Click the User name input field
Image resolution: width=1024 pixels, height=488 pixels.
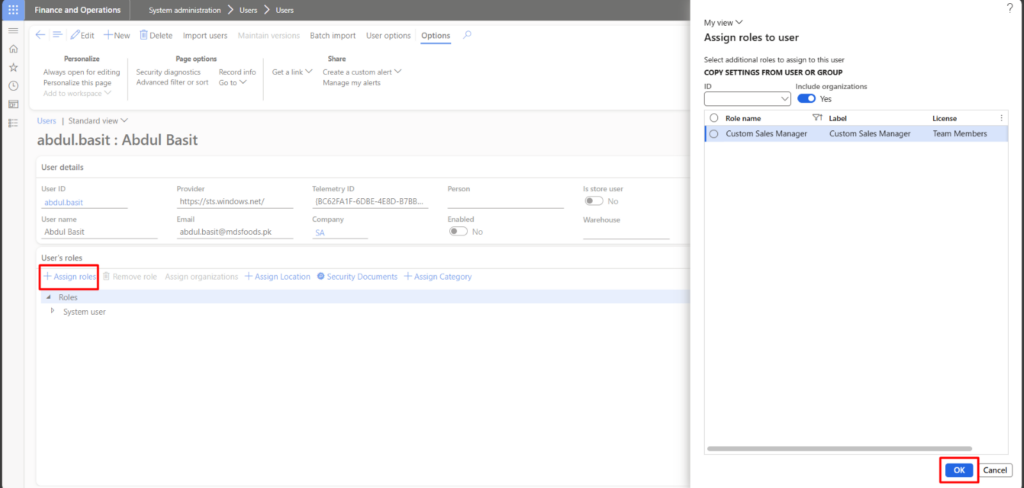[99, 232]
